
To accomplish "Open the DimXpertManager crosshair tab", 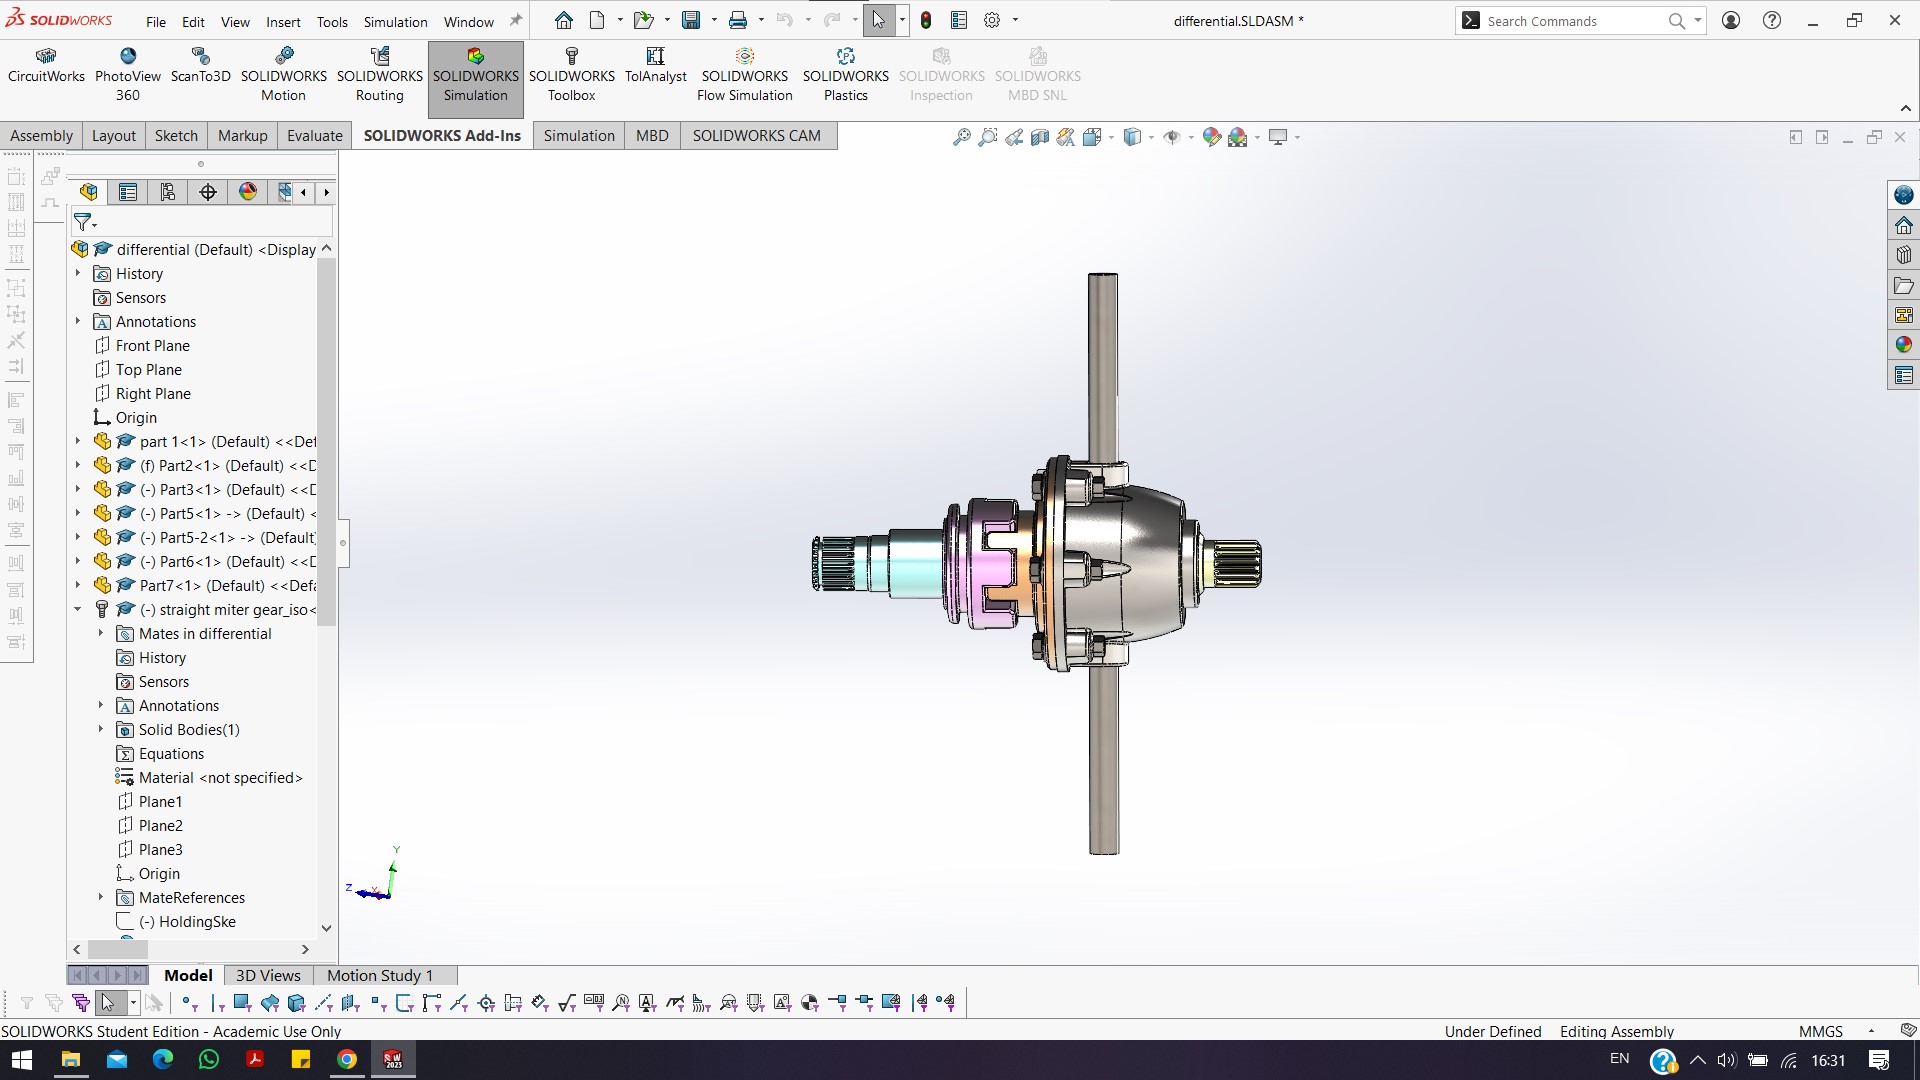I will 208,192.
